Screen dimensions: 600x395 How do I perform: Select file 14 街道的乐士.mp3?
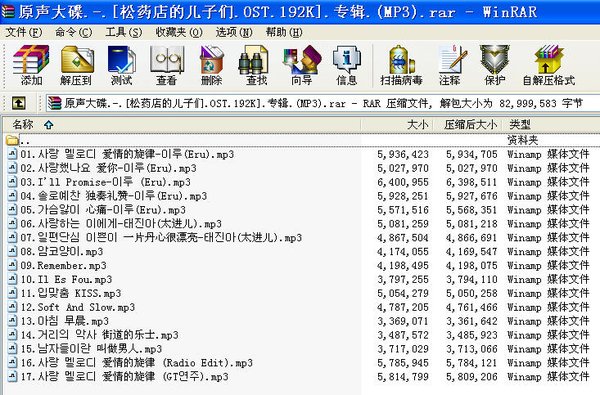99,335
